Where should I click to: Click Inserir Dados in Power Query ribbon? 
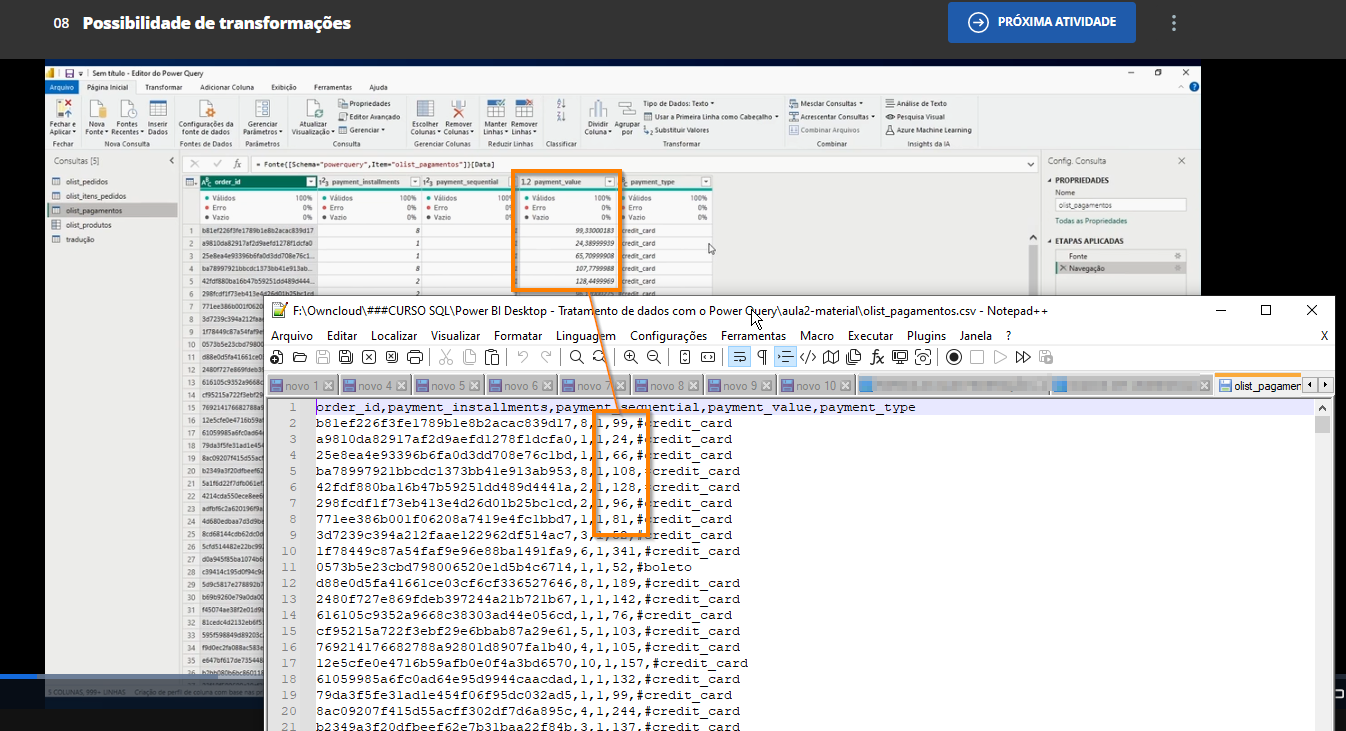pos(157,116)
